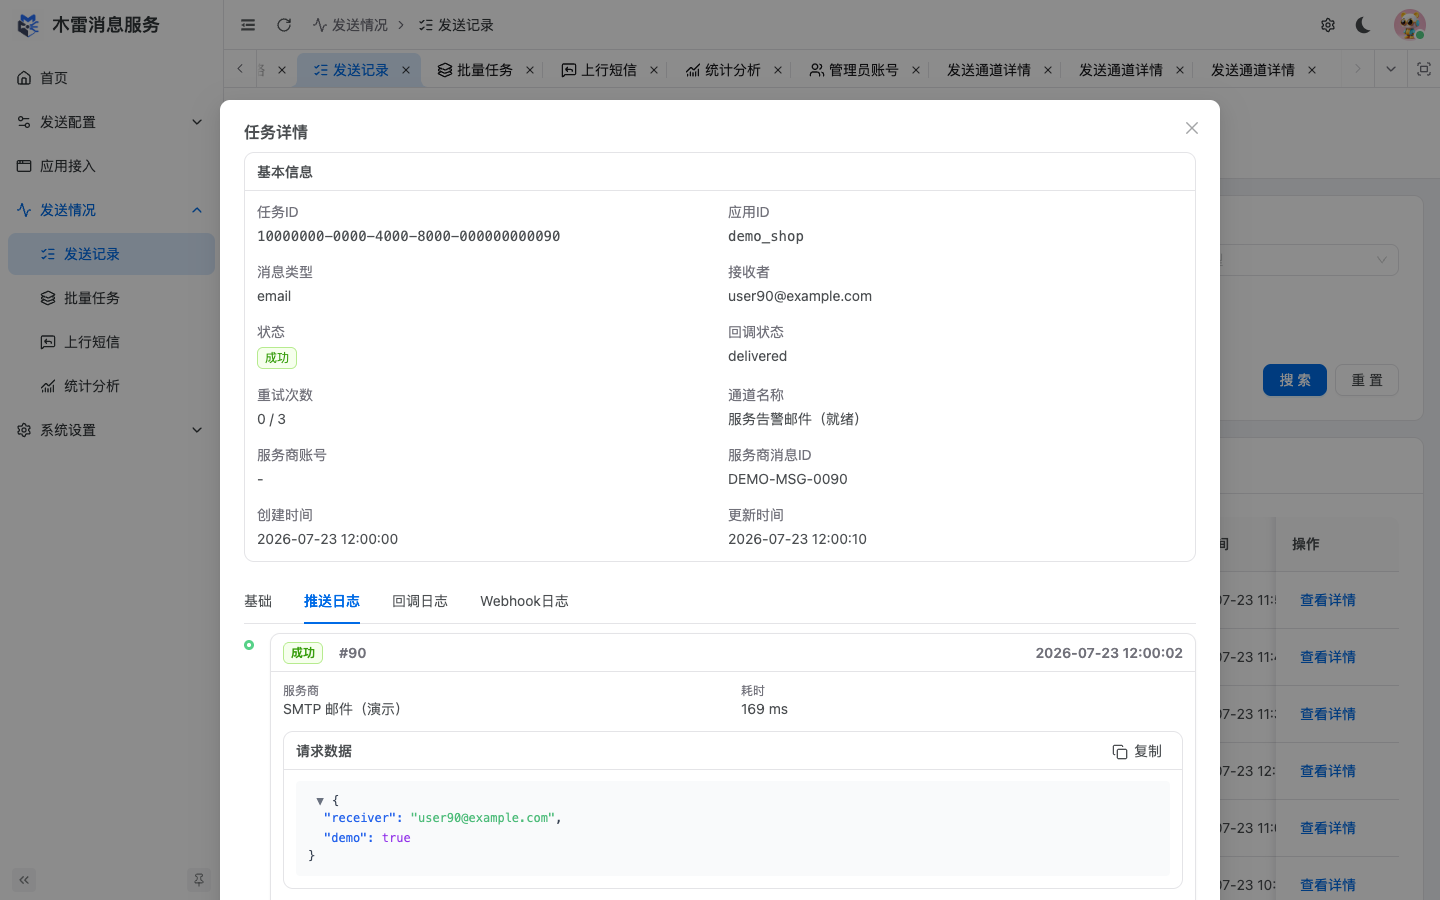Screen dimensions: 1440x900
Task: Click the DEMO-MSG-0090 value
Action: 788,479
